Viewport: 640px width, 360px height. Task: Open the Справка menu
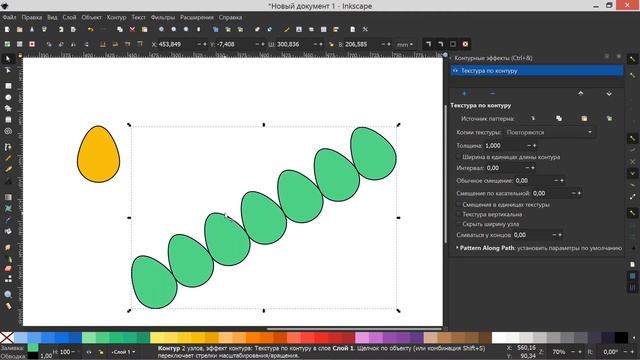click(230, 17)
